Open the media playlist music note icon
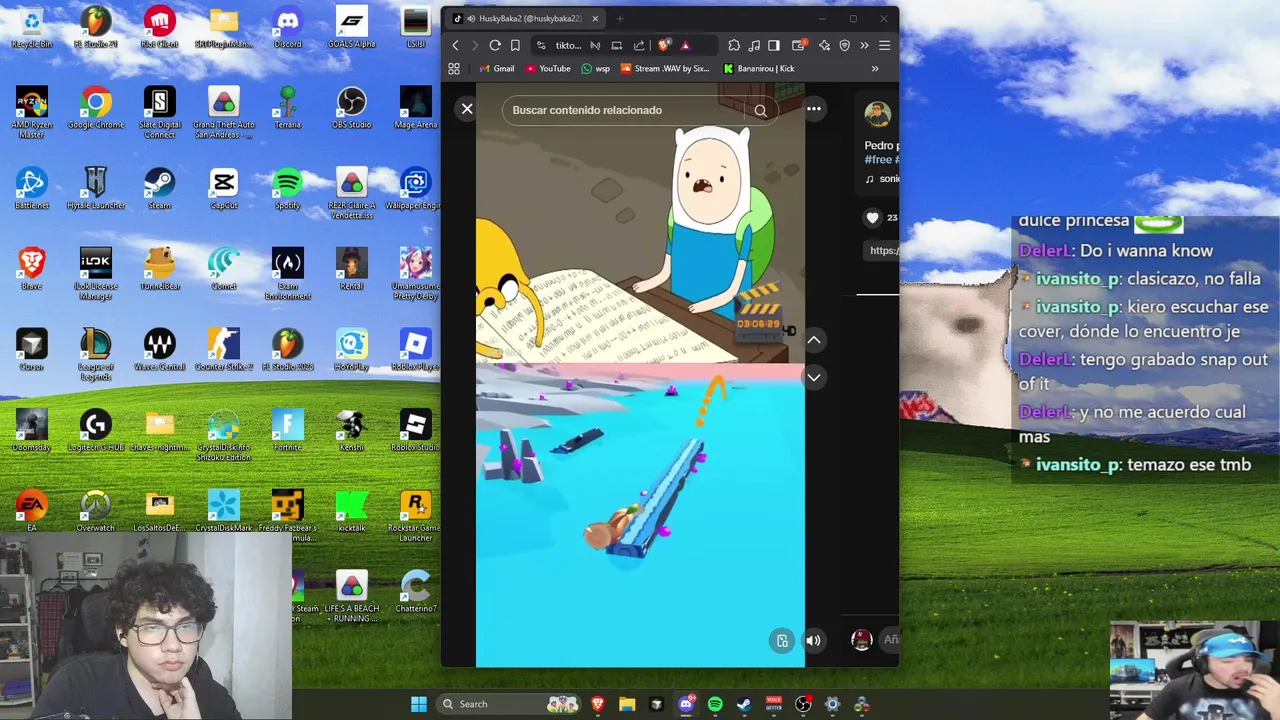 (x=754, y=45)
